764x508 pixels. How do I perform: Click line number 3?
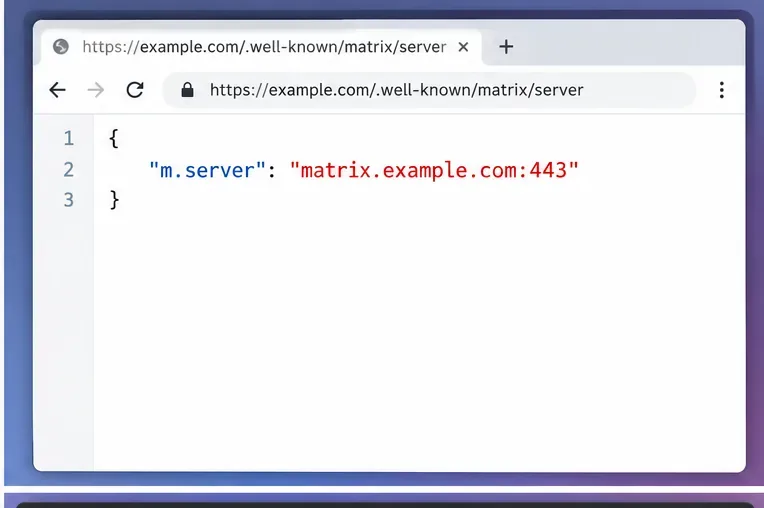[x=69, y=200]
